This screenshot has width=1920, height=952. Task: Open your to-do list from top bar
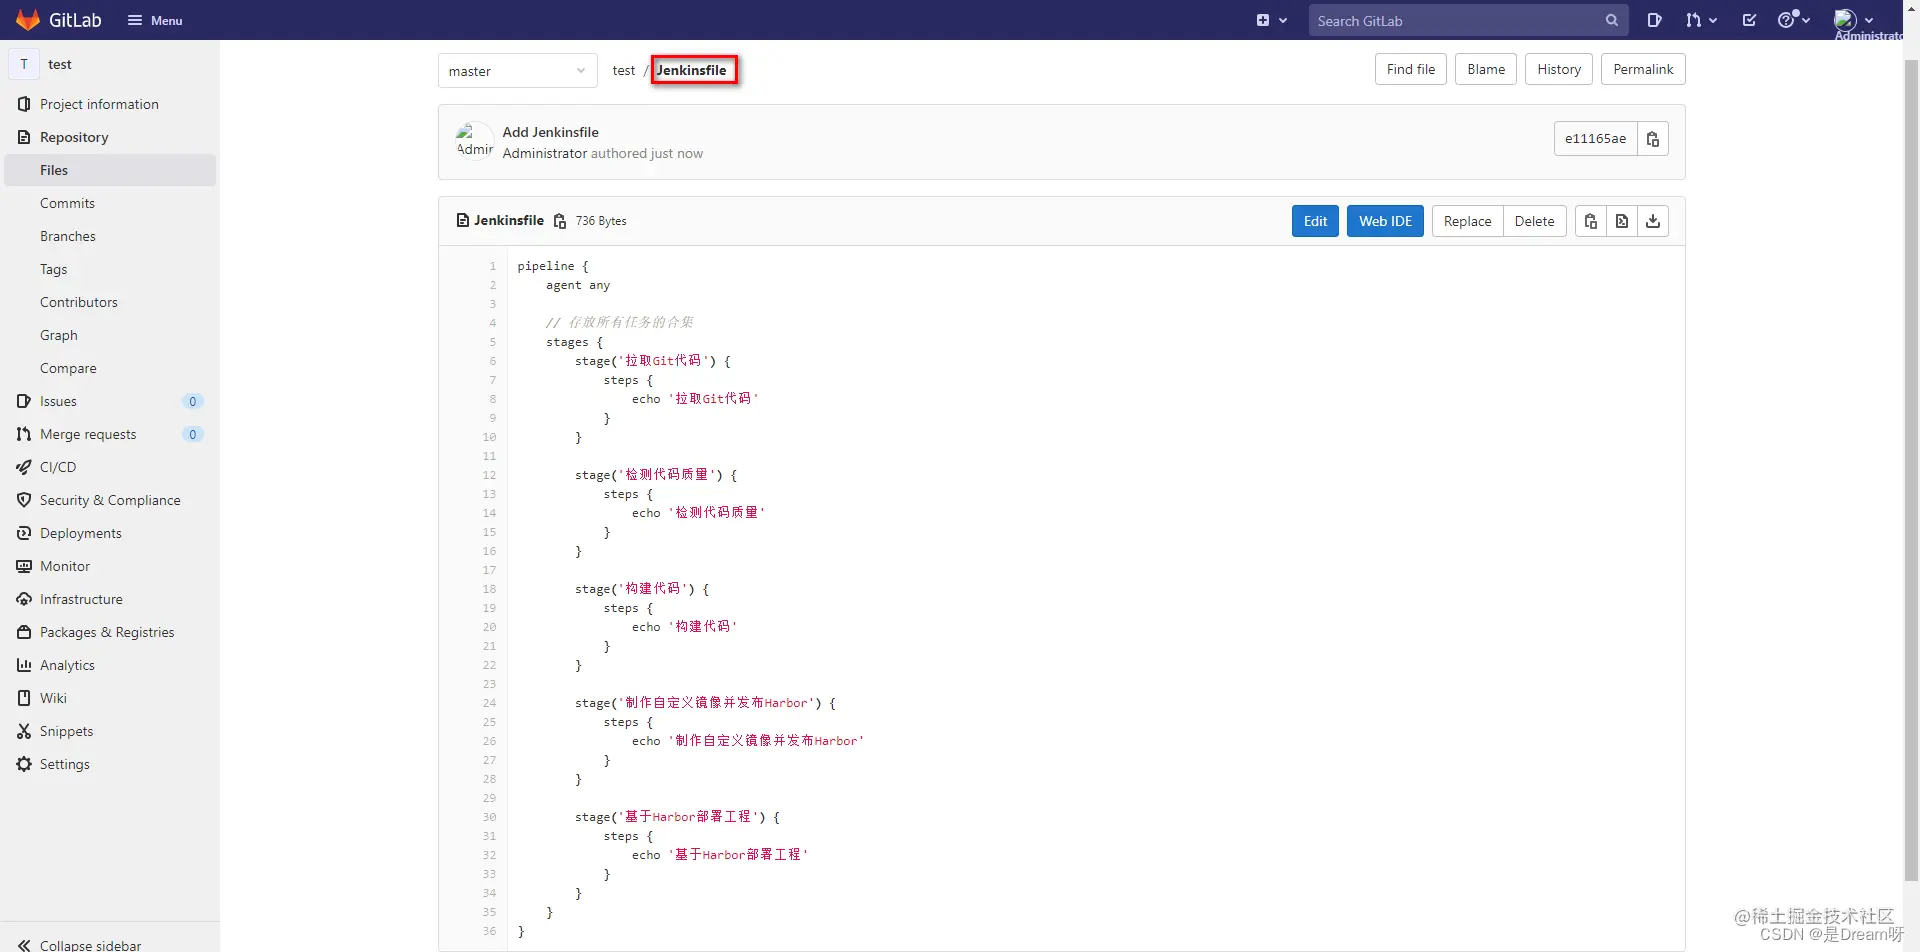[x=1748, y=20]
